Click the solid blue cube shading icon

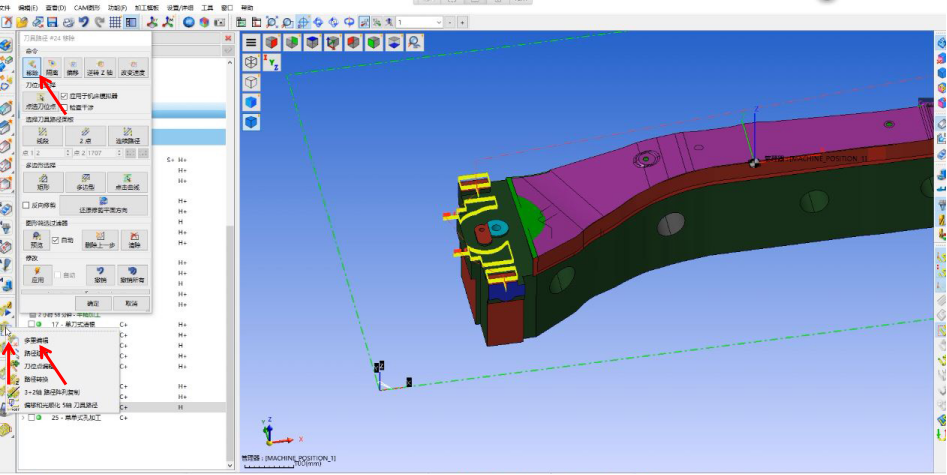coord(251,102)
